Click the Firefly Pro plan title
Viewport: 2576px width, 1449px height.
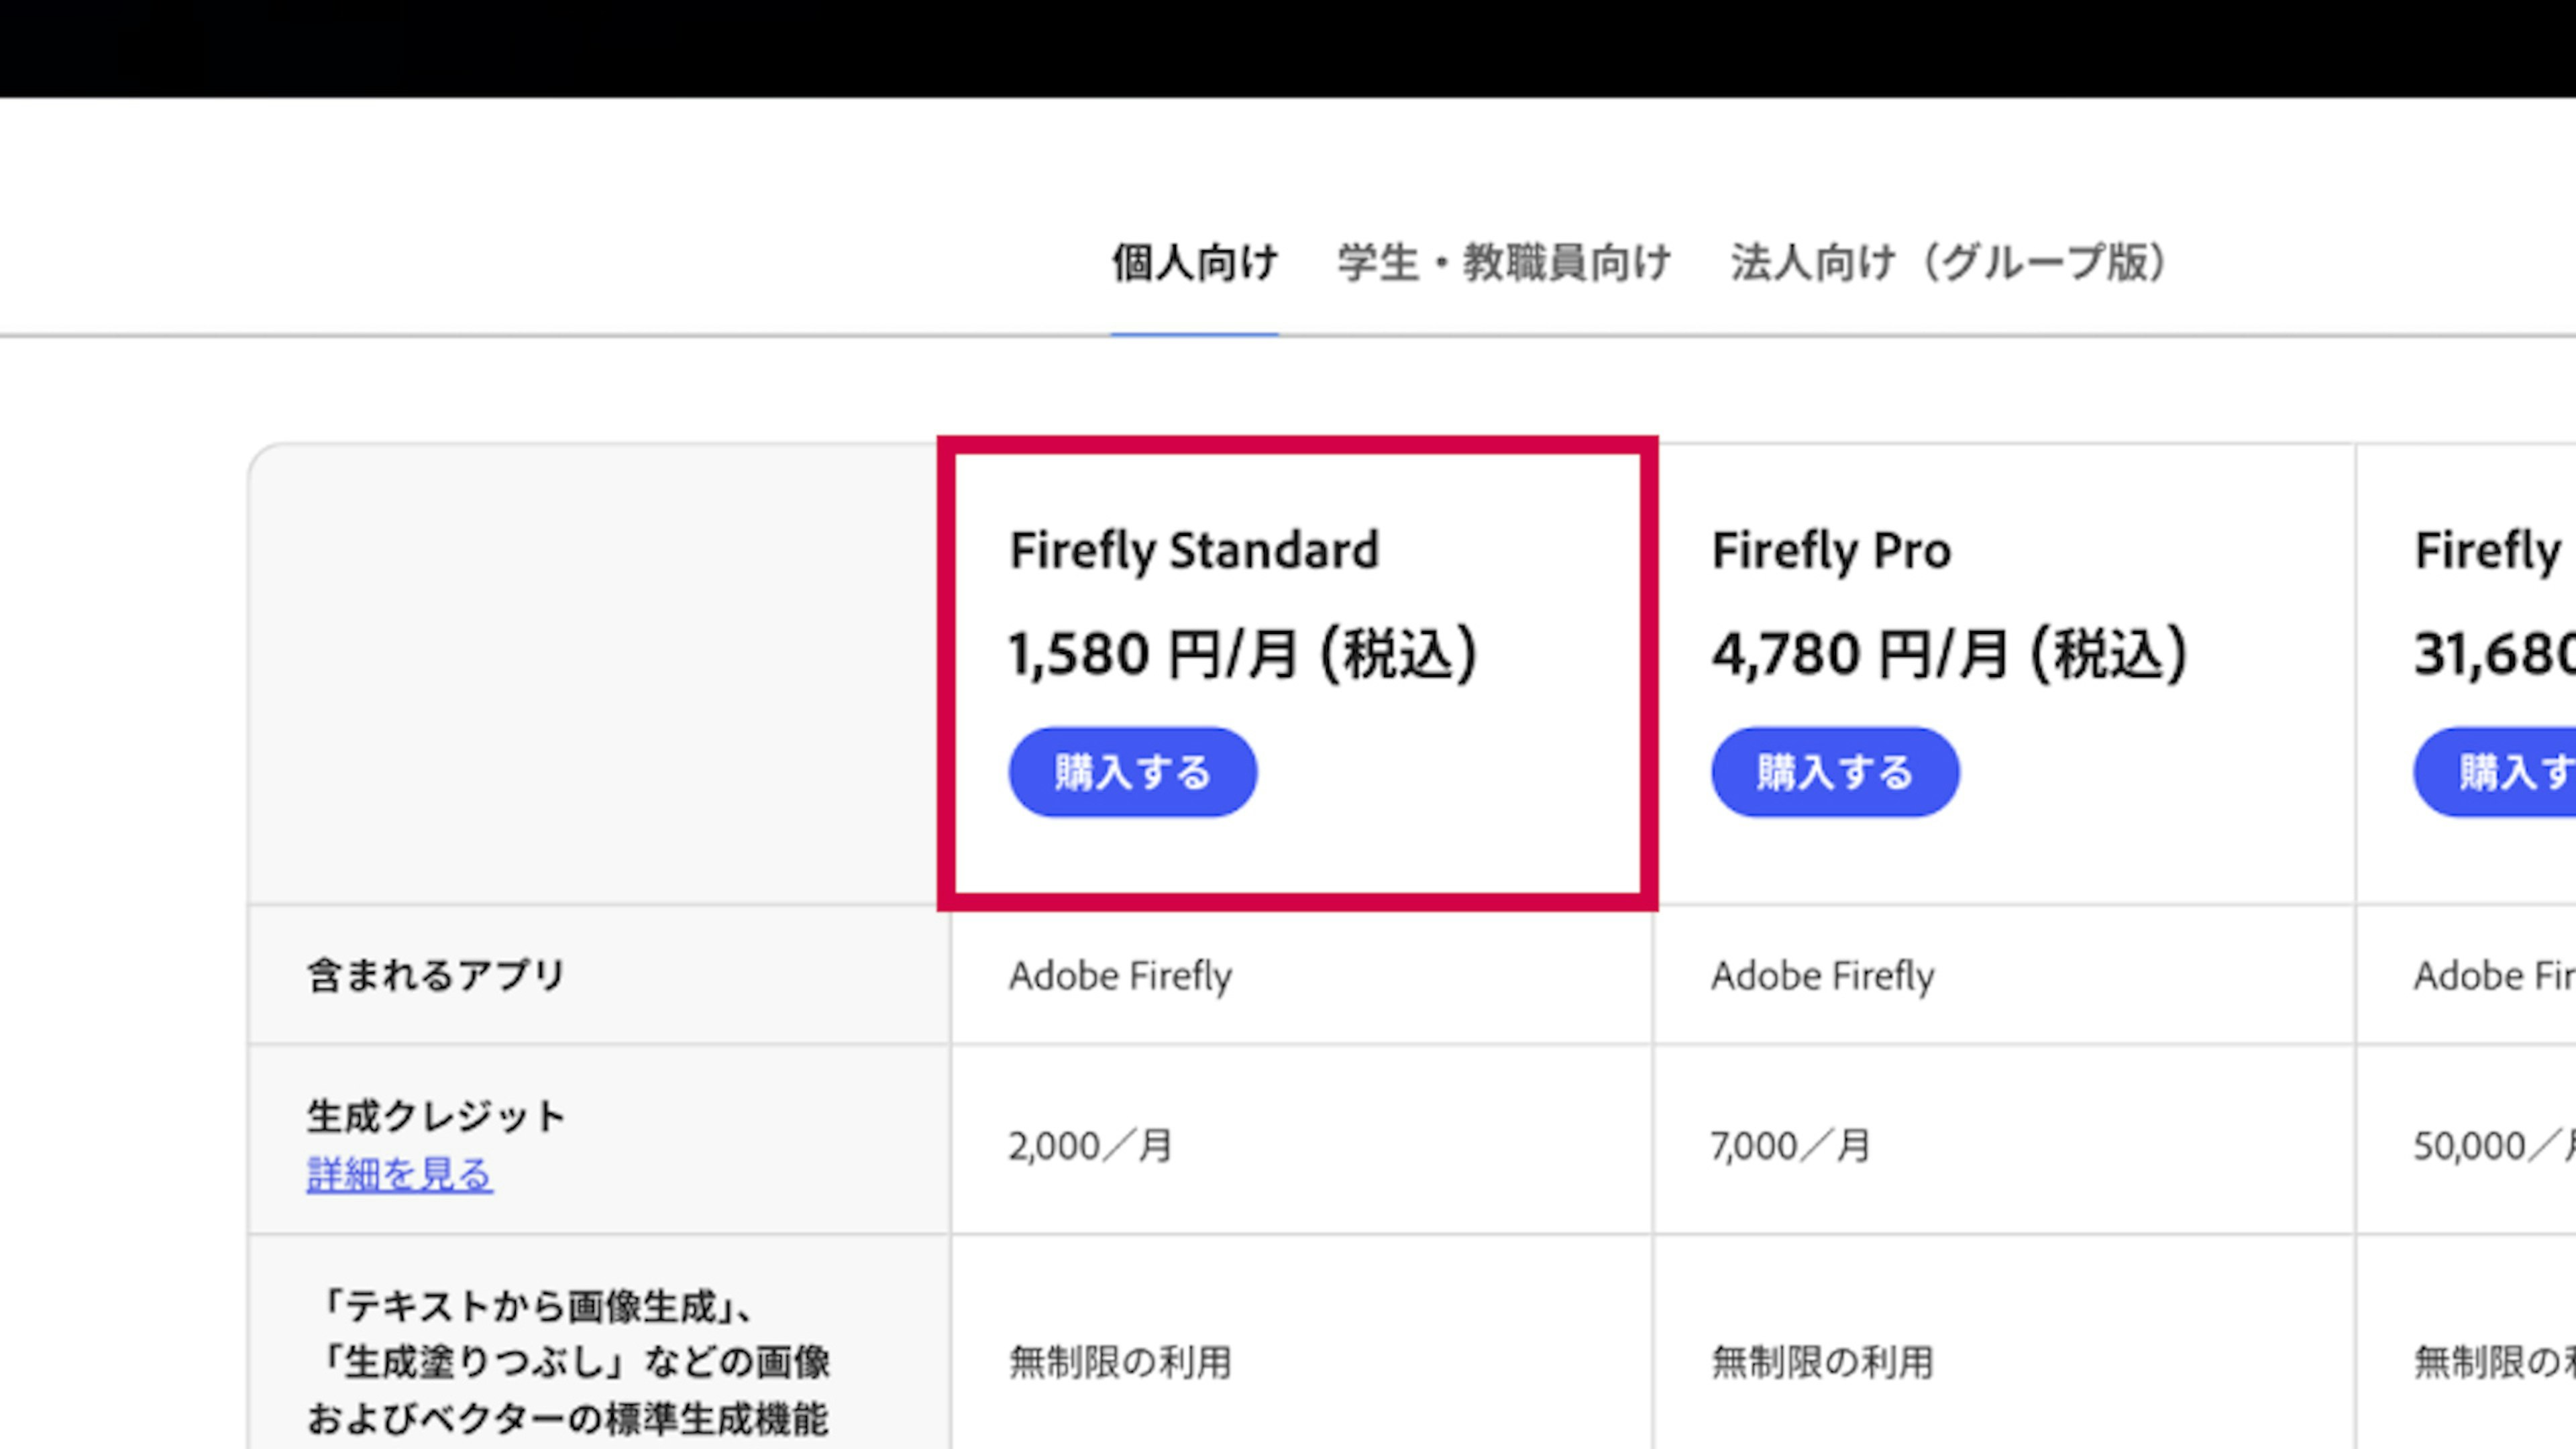pos(1831,550)
